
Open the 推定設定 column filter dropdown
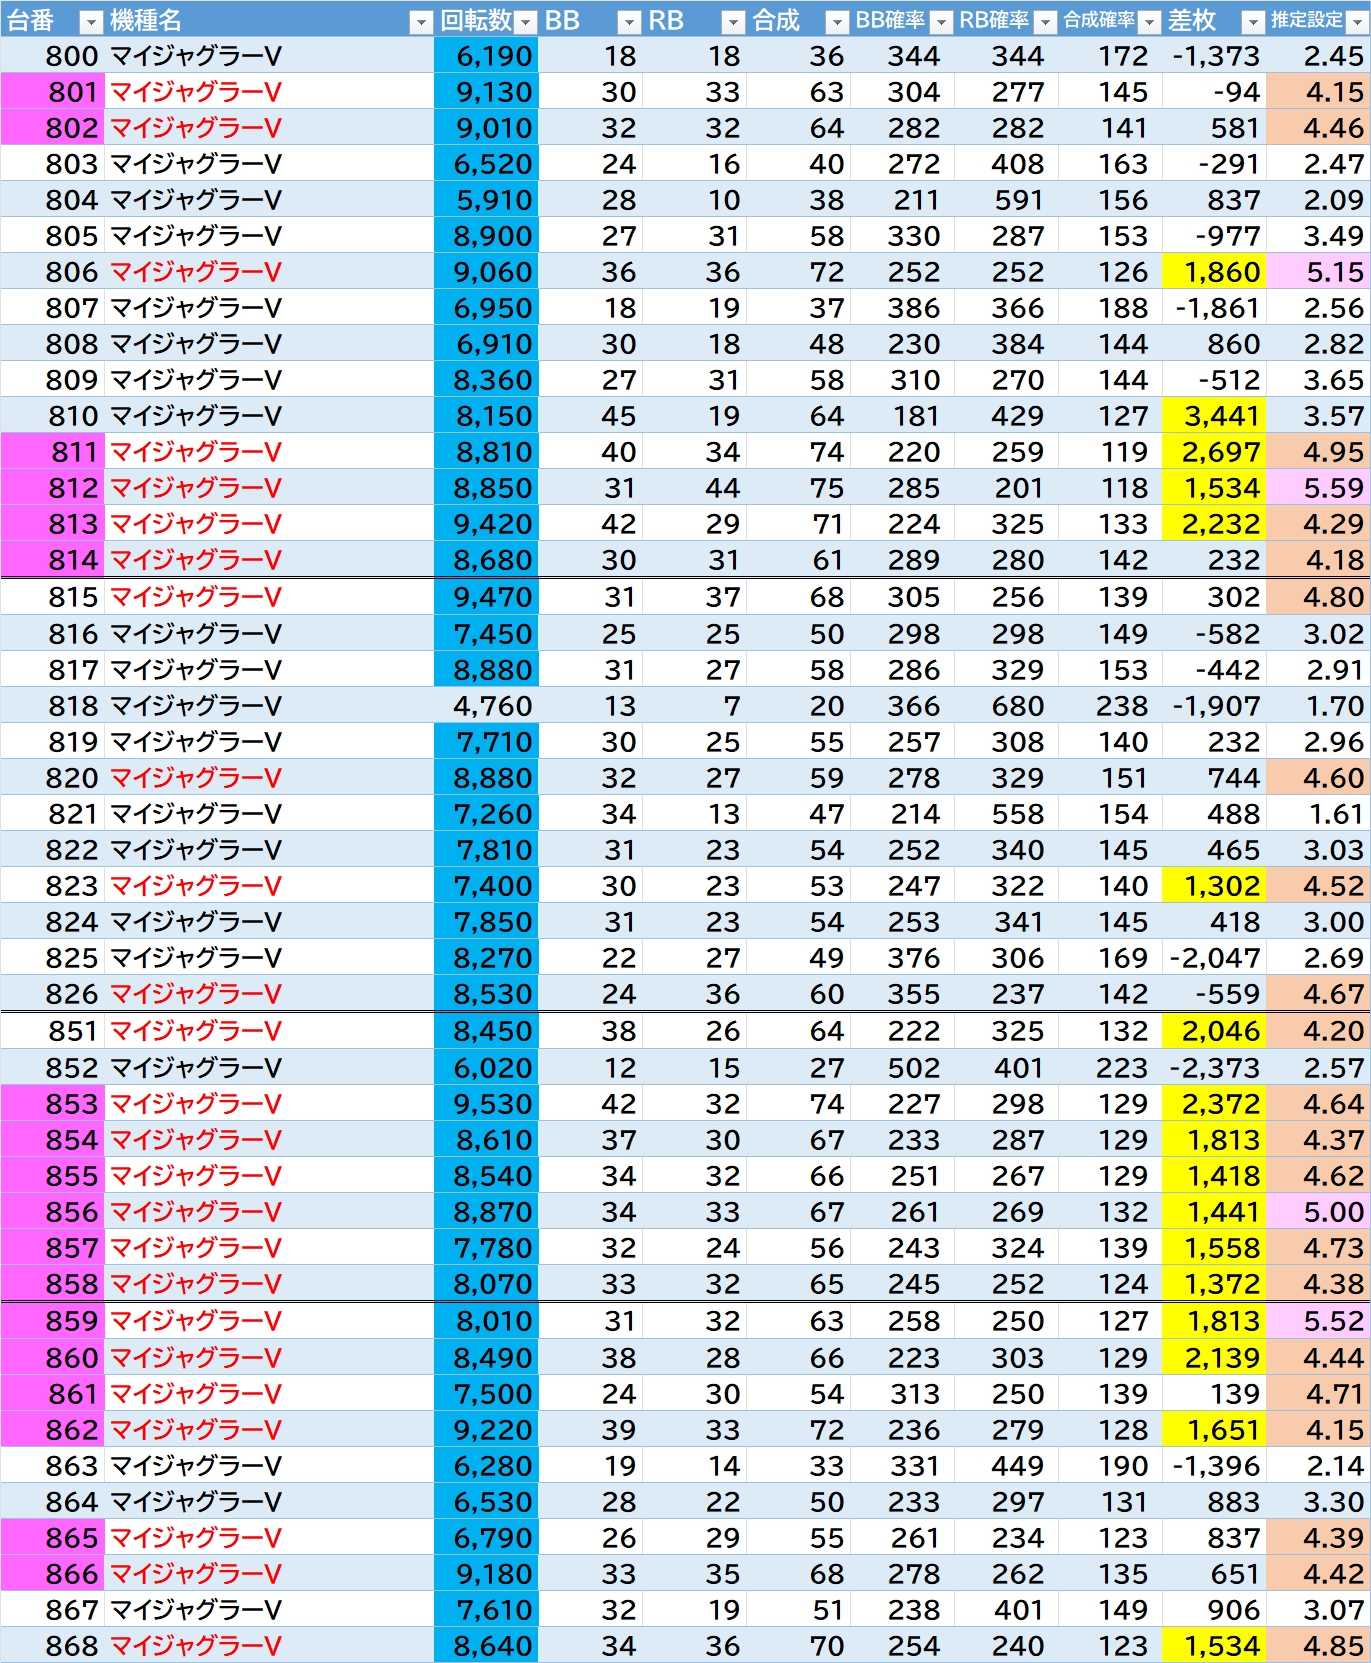(1357, 21)
